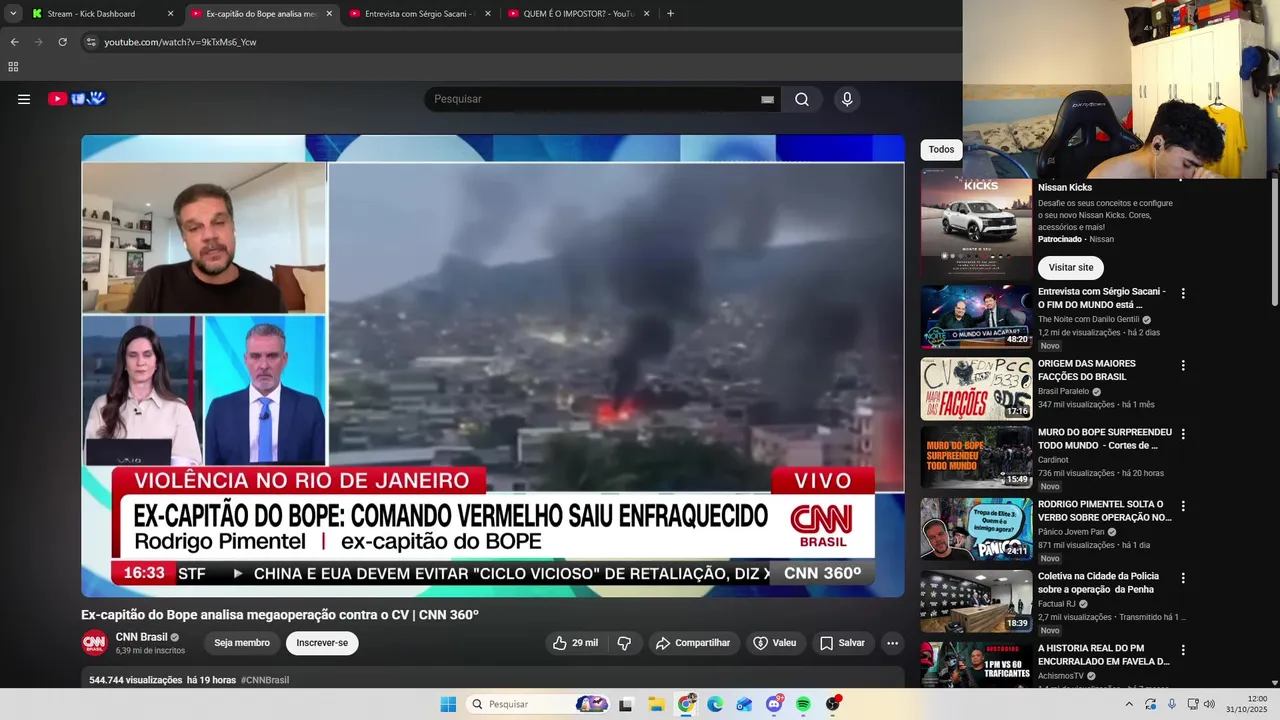Click the Valeu button
The image size is (1280, 720).
coord(775,643)
